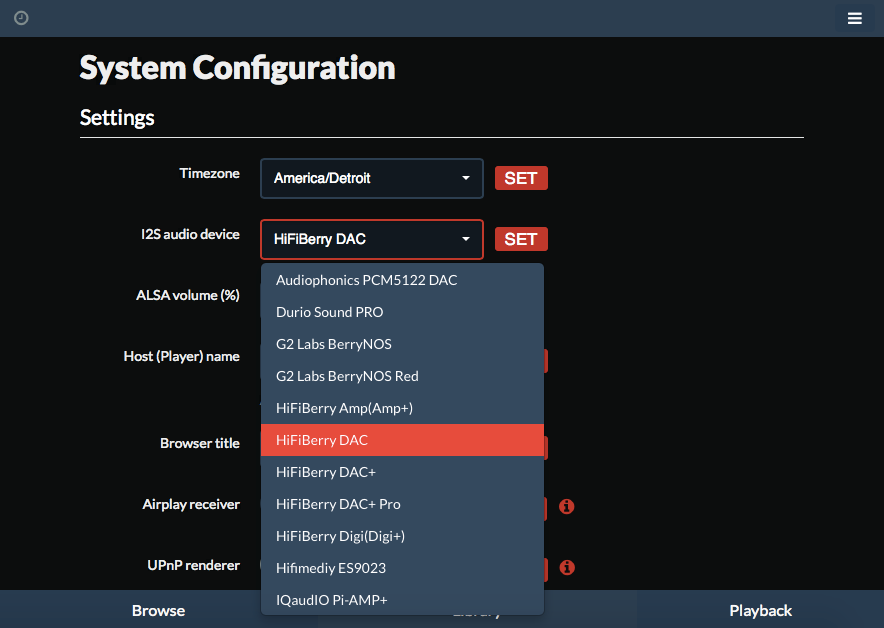Switch to the Playback tab
The image size is (884, 628).
[761, 610]
